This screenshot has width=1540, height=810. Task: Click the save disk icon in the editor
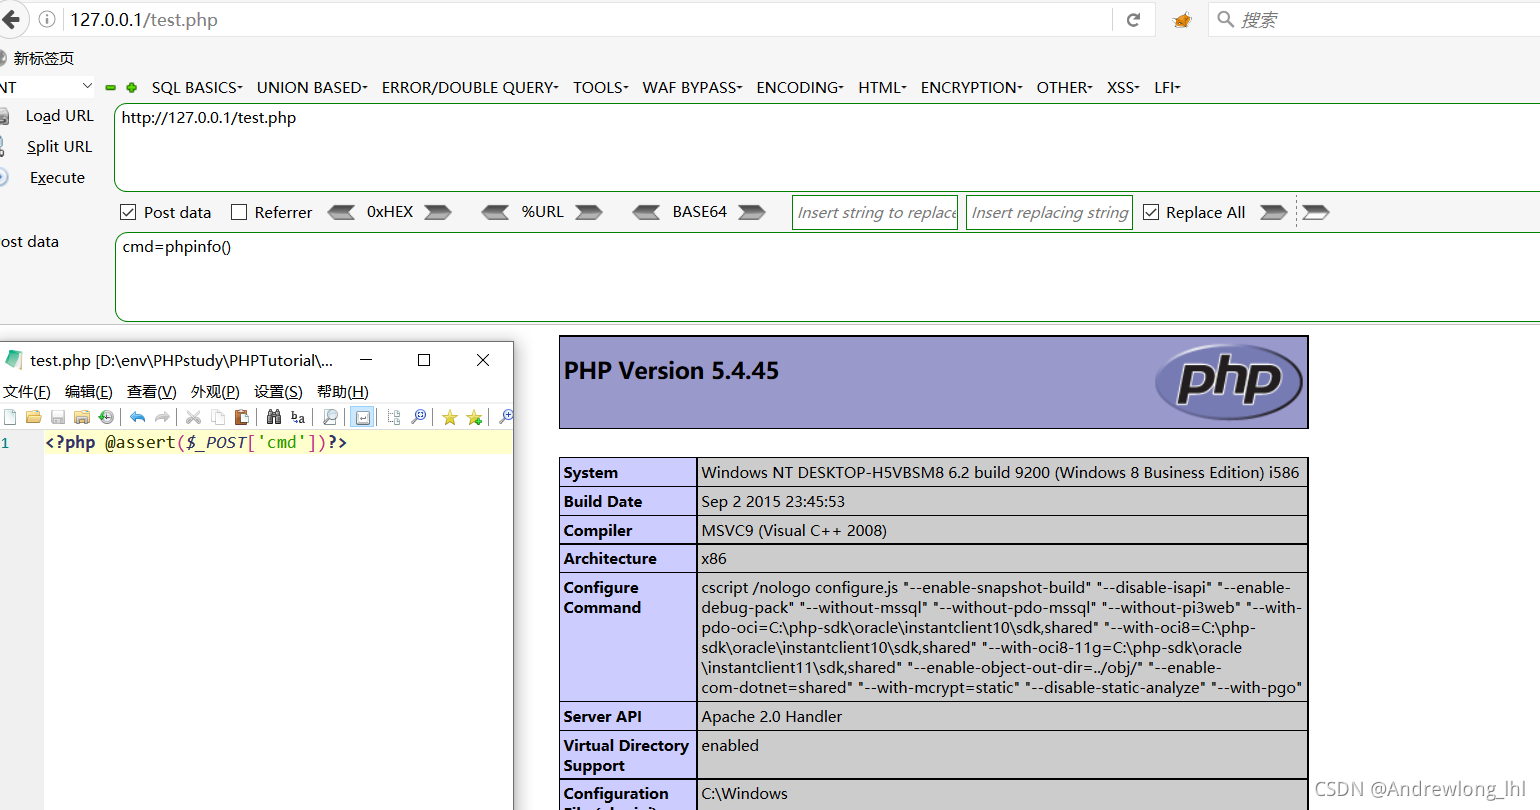pyautogui.click(x=58, y=417)
